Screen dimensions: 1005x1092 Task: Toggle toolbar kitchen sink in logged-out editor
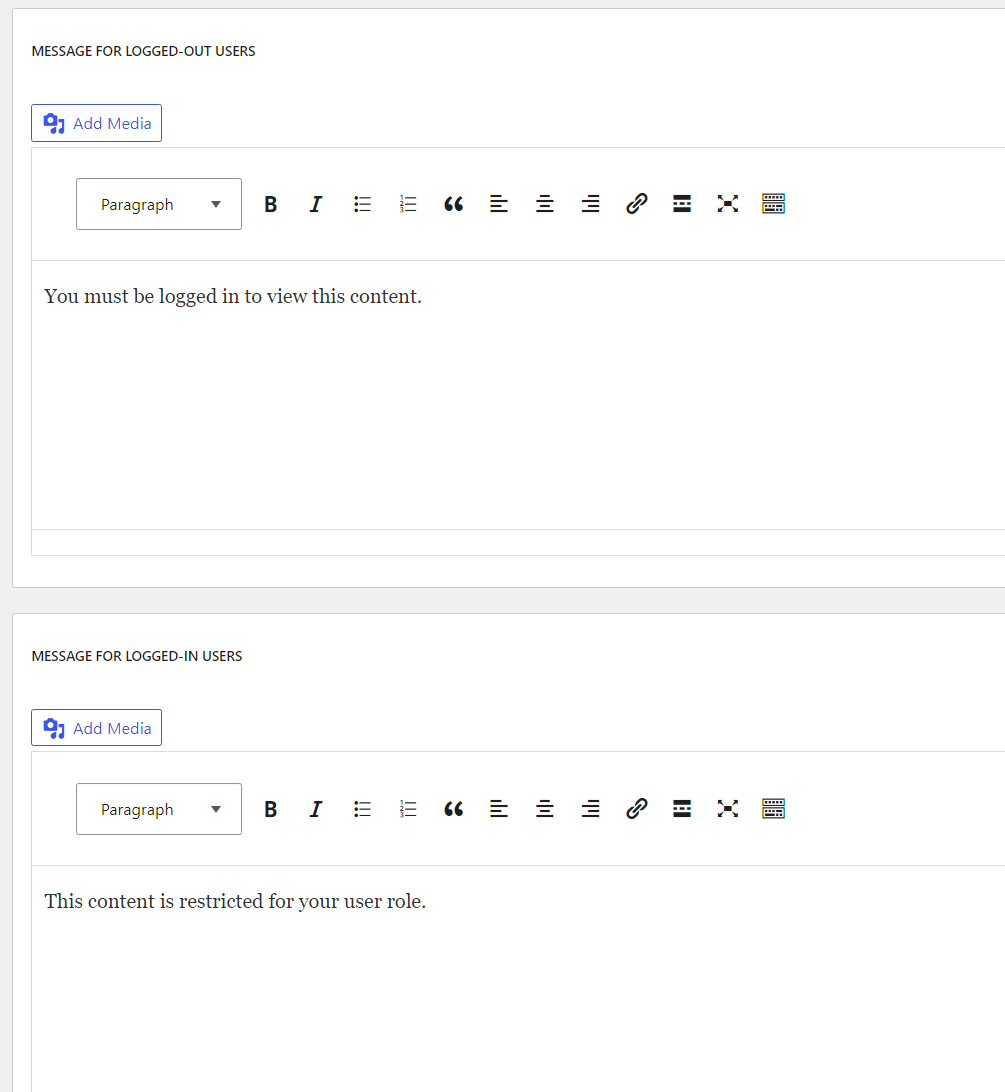tap(773, 204)
